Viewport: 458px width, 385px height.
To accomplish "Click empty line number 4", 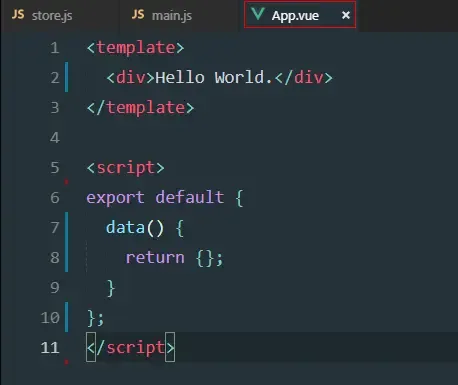I will (55, 138).
